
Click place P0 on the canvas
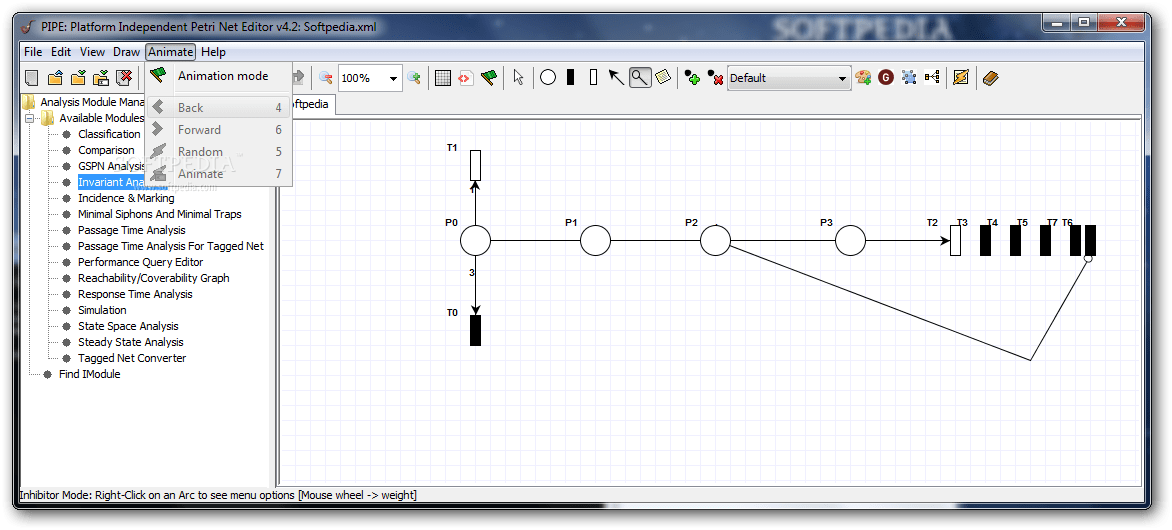click(475, 241)
